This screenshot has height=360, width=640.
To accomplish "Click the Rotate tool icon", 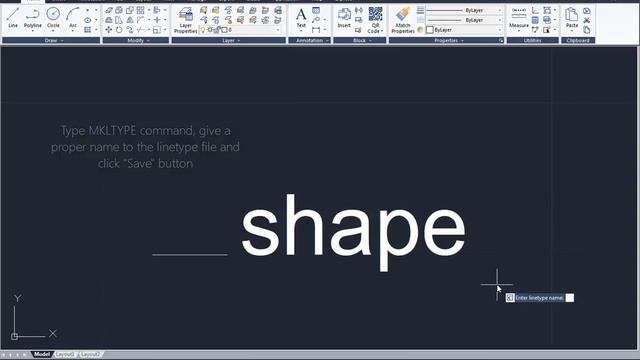I will (119, 30).
